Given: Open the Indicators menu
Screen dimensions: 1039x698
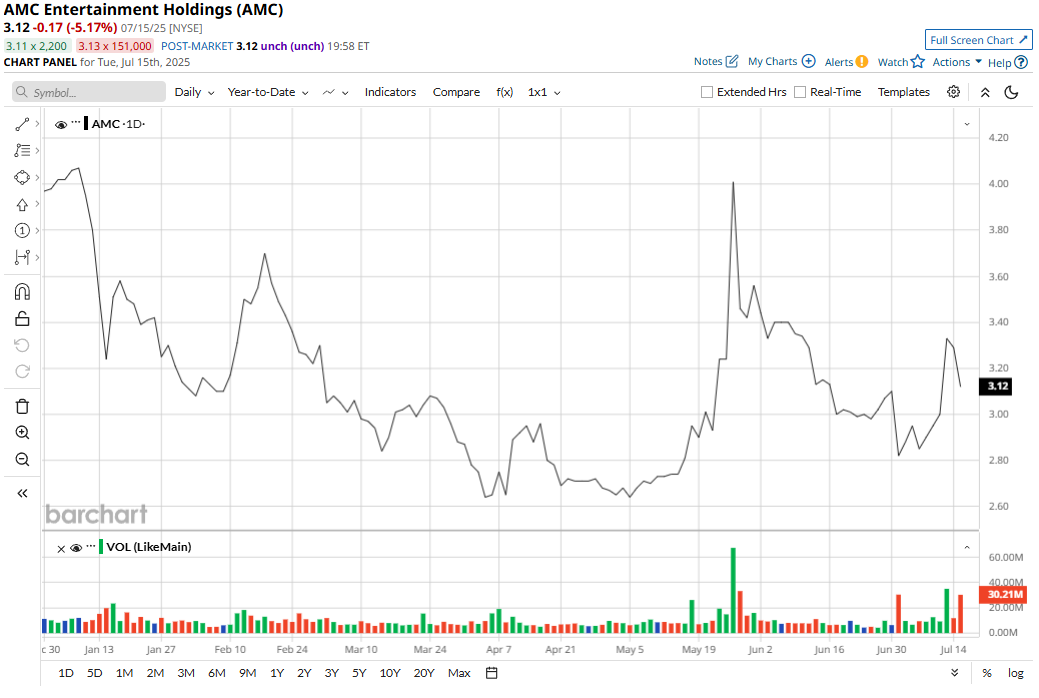Looking at the screenshot, I should click(390, 92).
